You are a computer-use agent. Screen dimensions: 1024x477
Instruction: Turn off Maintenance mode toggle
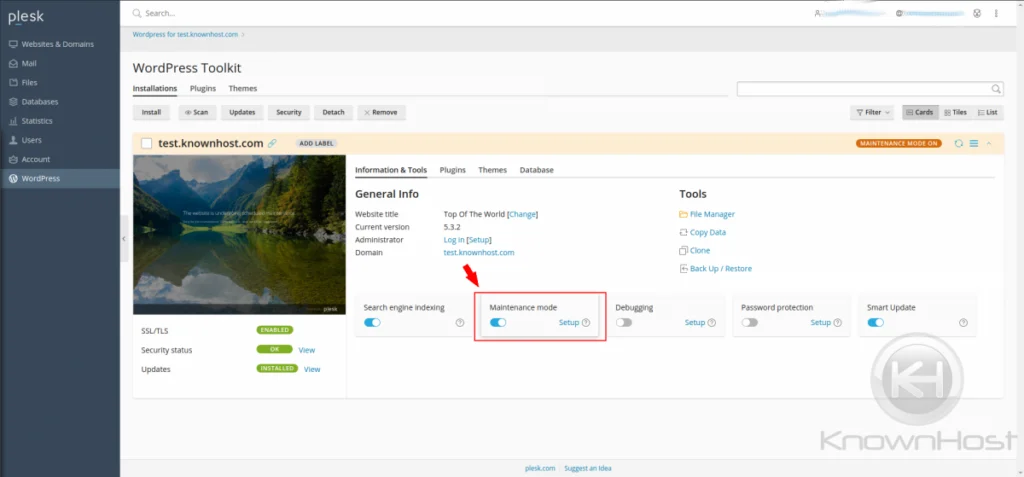point(498,323)
